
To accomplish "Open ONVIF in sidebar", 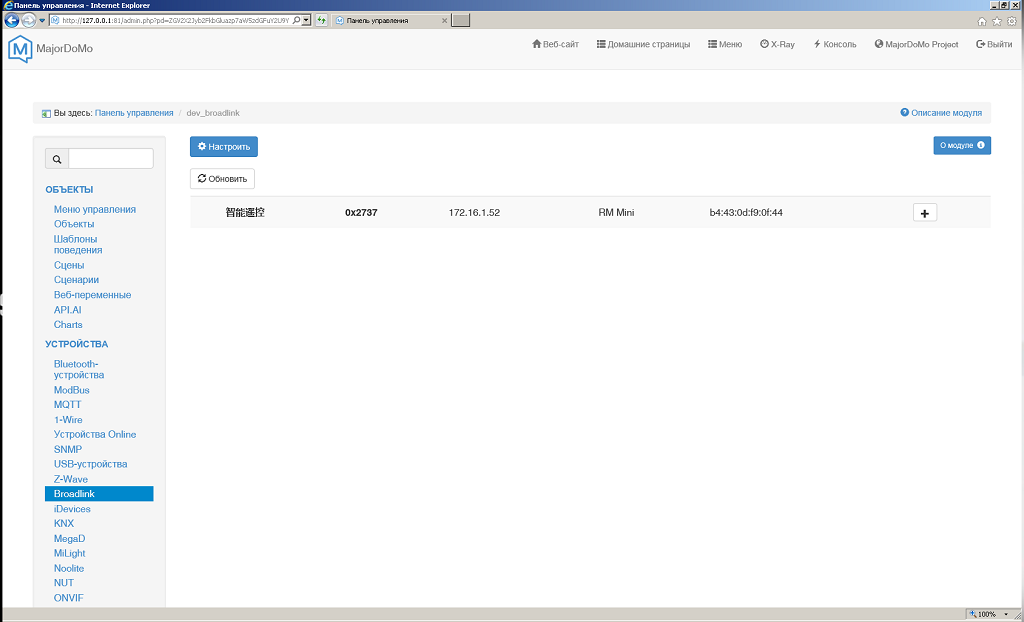I will [69, 598].
